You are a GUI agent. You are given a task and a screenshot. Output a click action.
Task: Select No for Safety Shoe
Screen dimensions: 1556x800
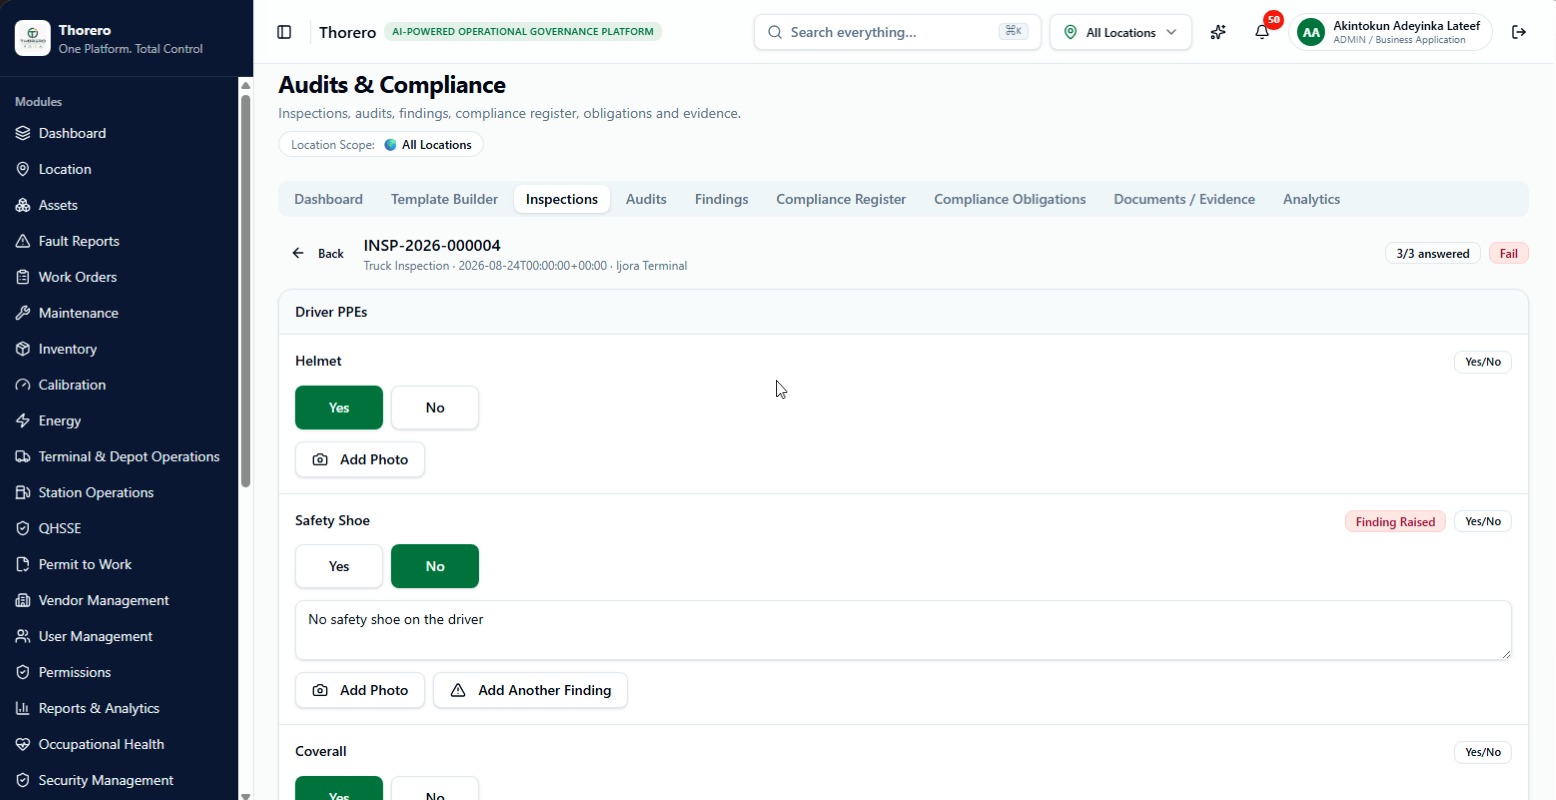point(435,566)
